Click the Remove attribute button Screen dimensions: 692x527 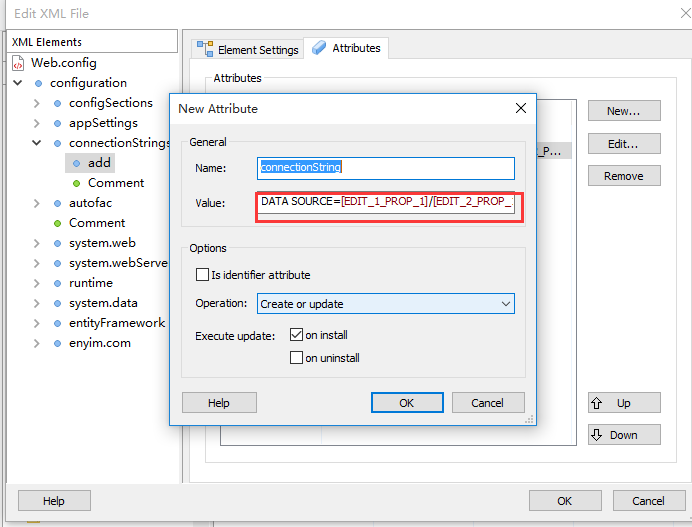click(x=624, y=176)
